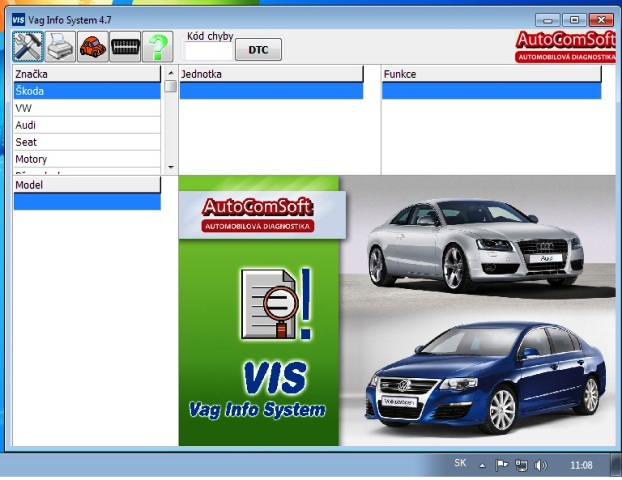
Task: Select highlighted first row under Model
Action: tap(87, 202)
